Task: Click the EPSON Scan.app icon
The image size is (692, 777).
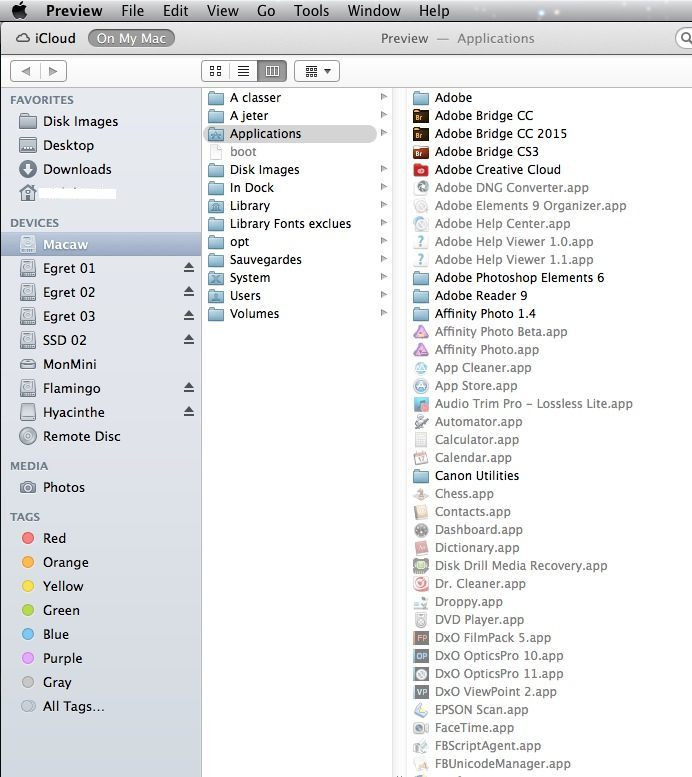Action: click(x=421, y=710)
